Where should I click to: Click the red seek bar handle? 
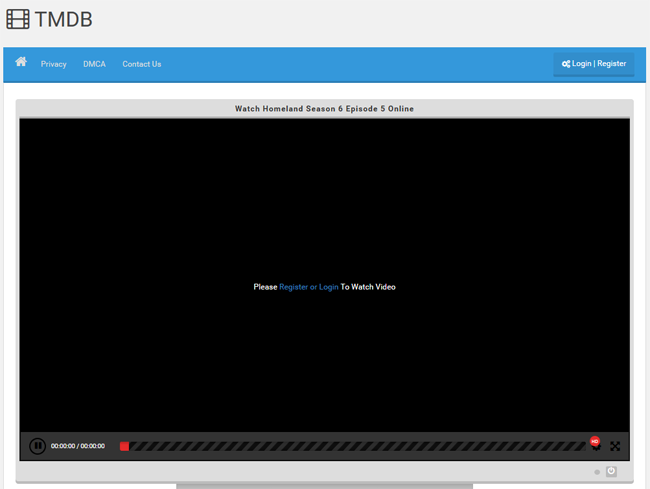click(x=124, y=446)
